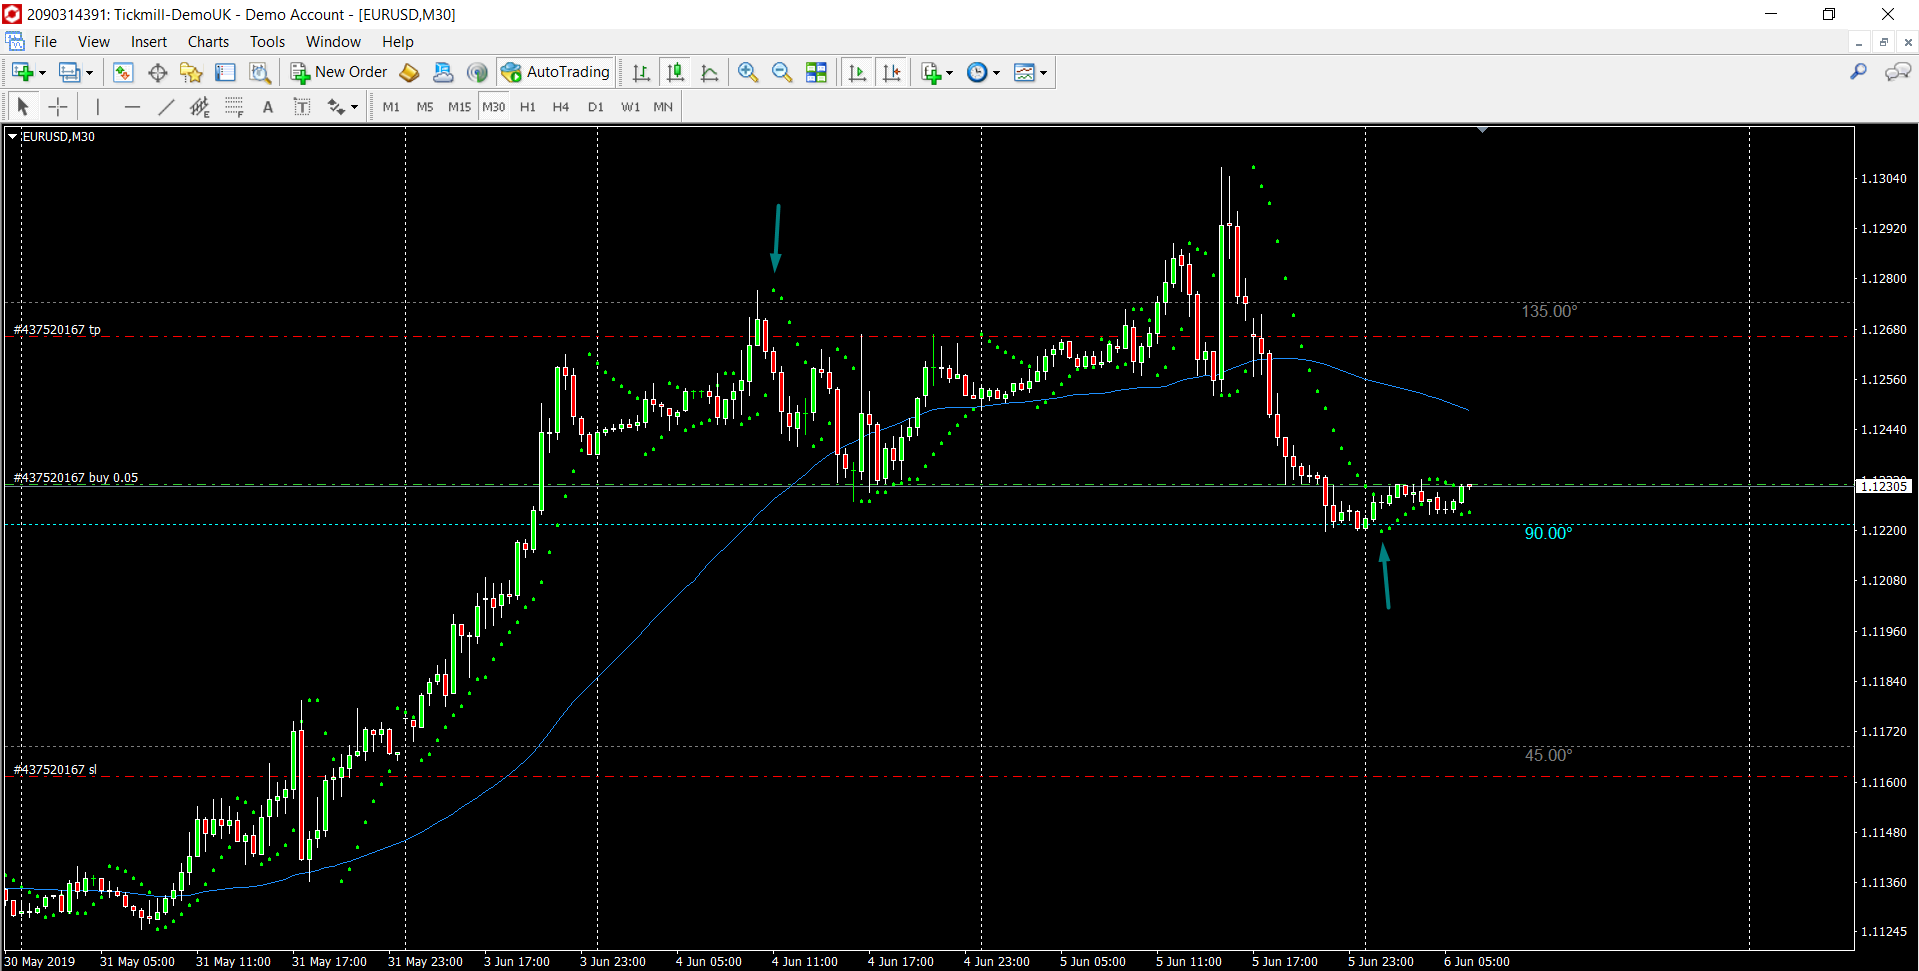Toggle the Navigator panel folder-star icon

coord(191,72)
